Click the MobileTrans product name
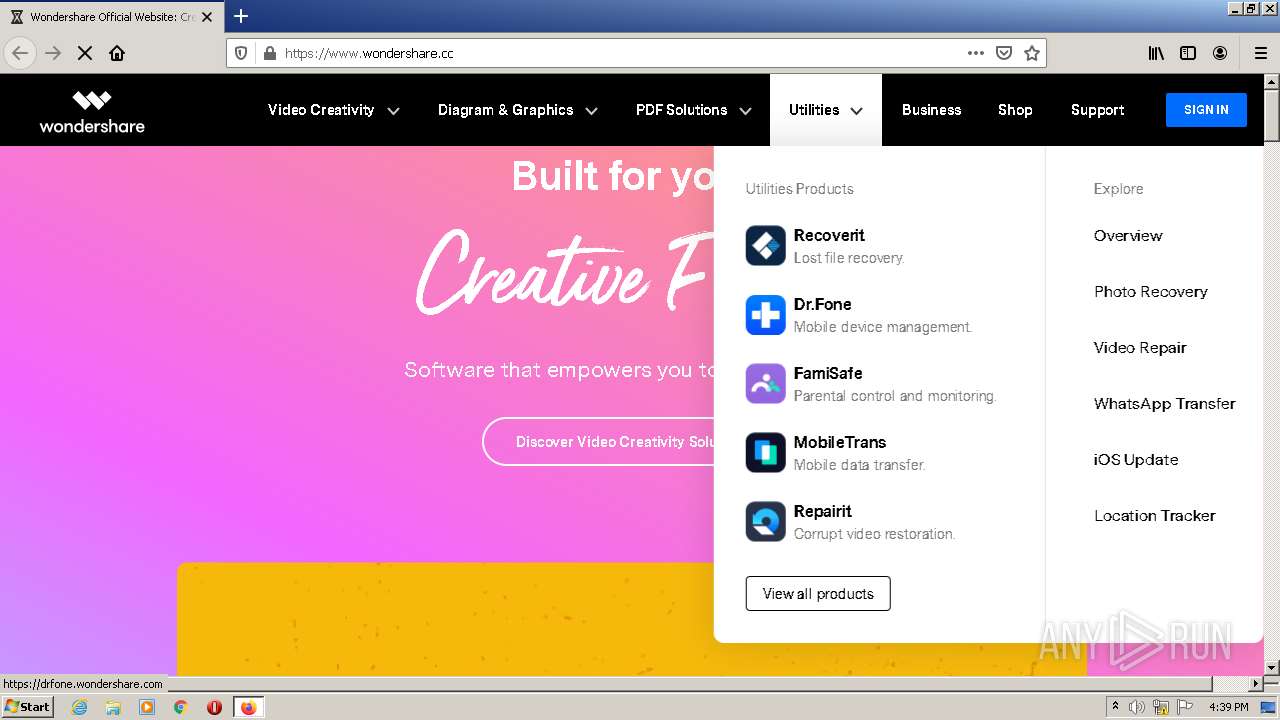The image size is (1280, 720). coord(840,442)
